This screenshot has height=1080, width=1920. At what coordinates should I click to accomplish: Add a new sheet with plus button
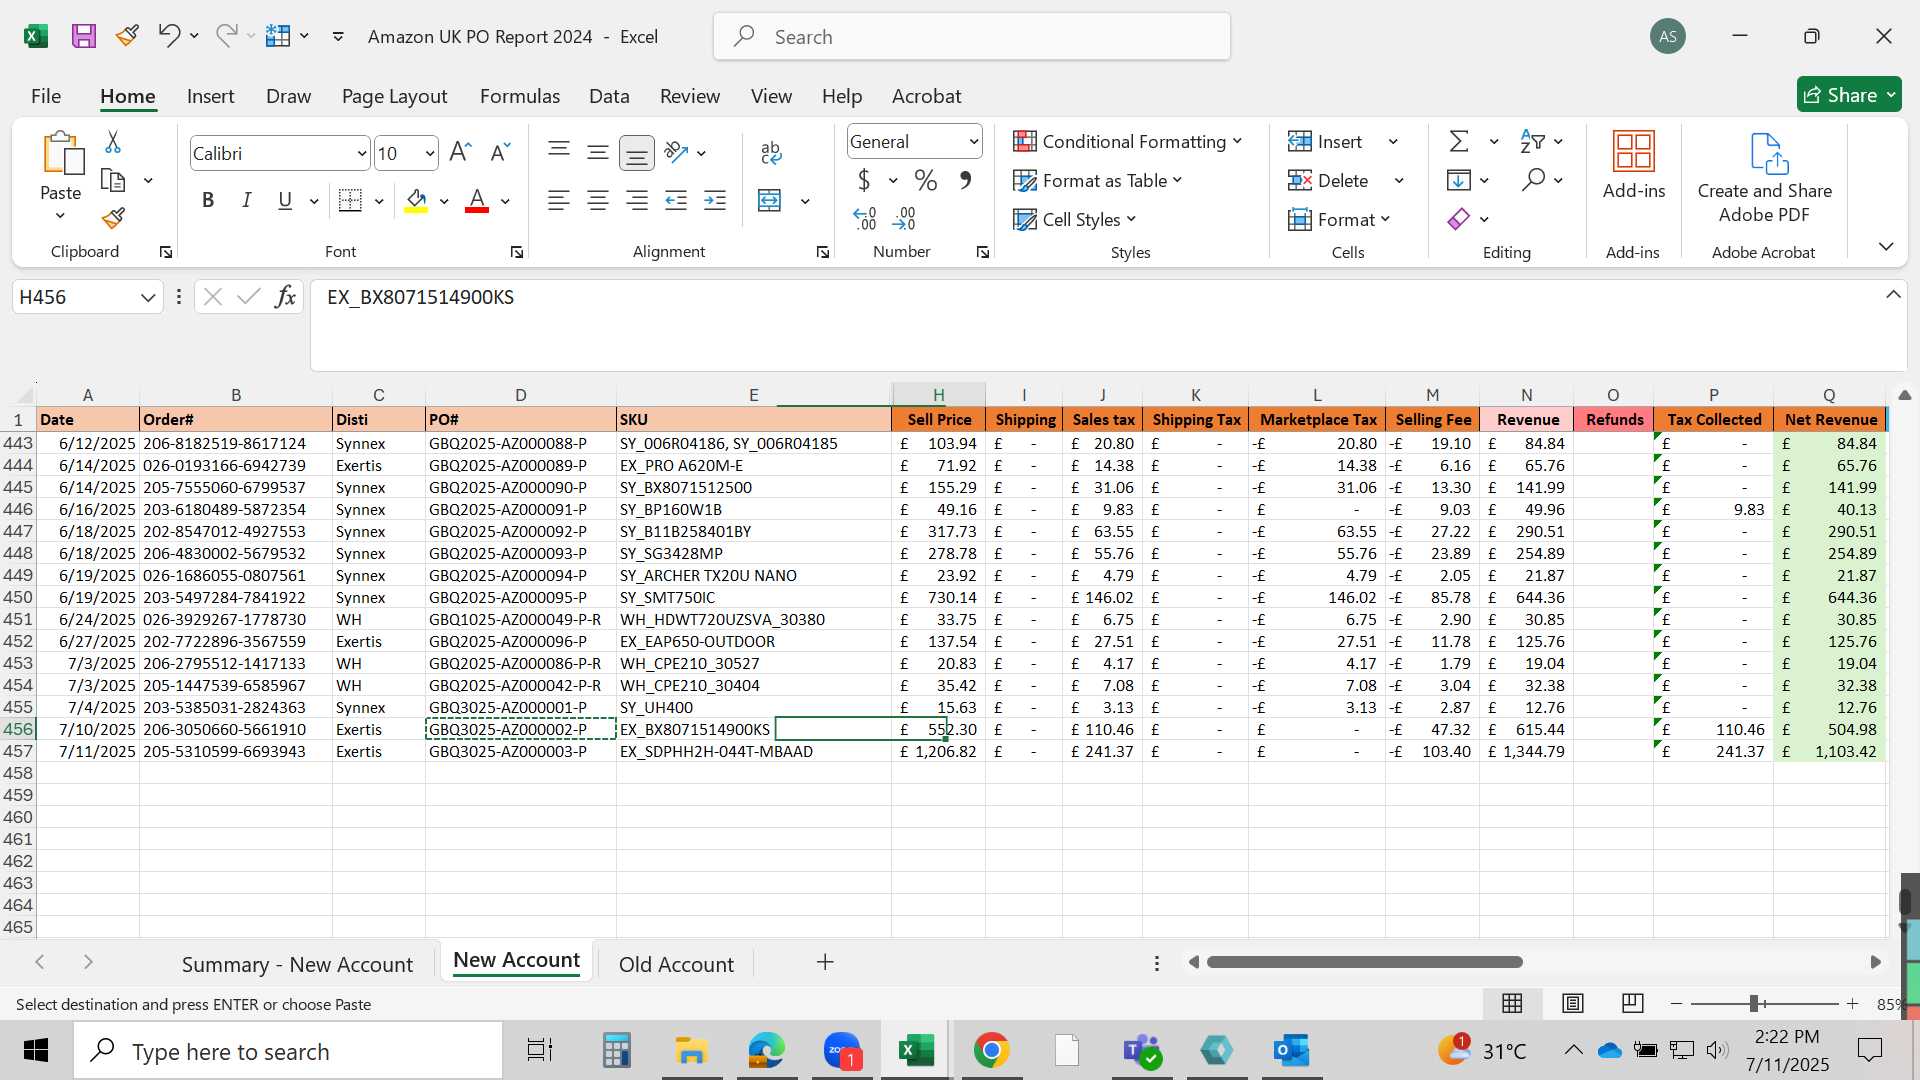(825, 962)
